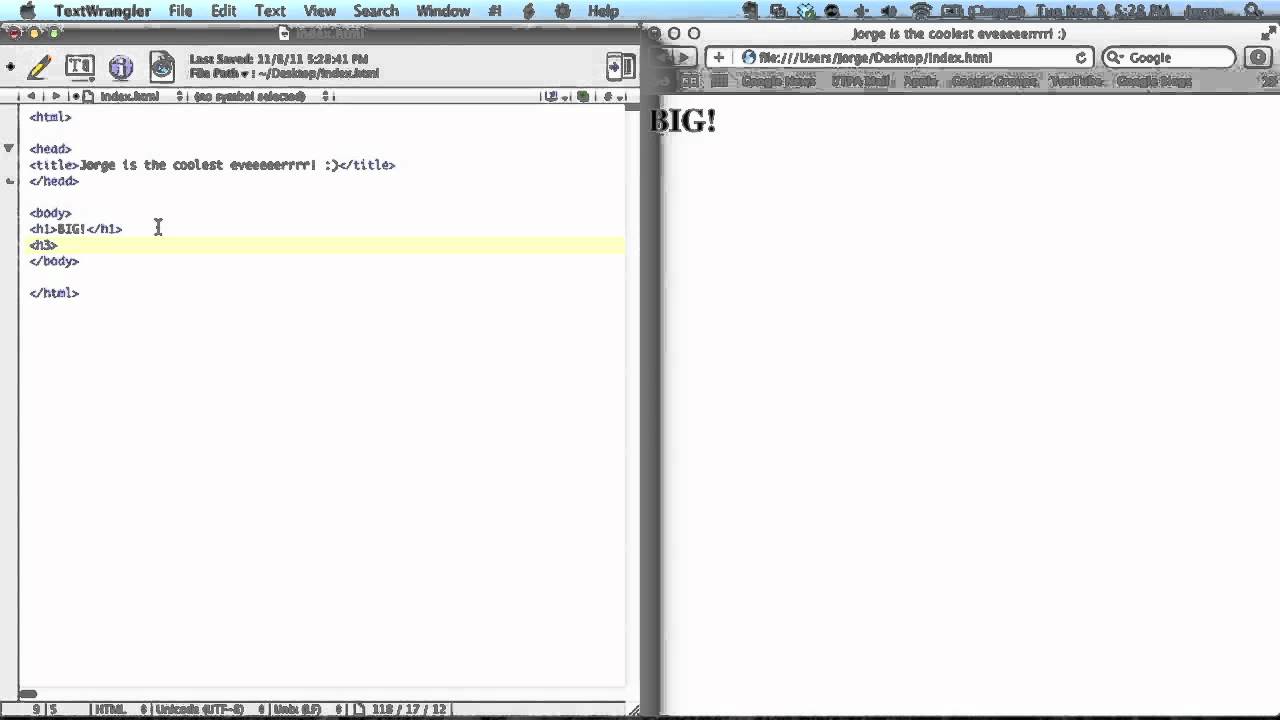Open the Text menu
Viewport: 1280px width, 720px height.
(270, 11)
